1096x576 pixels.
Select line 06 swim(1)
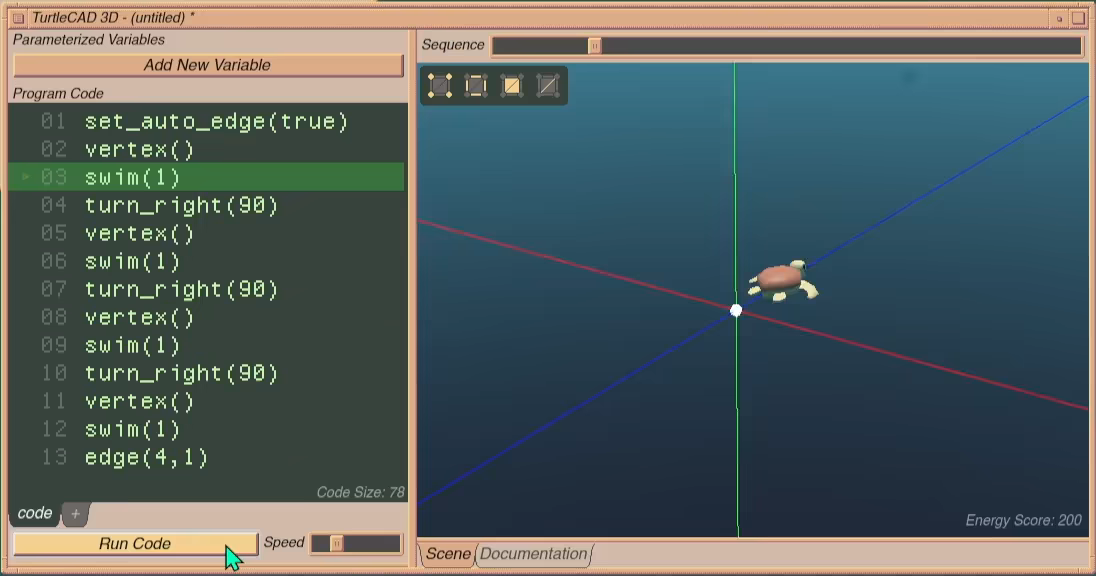coord(207,261)
